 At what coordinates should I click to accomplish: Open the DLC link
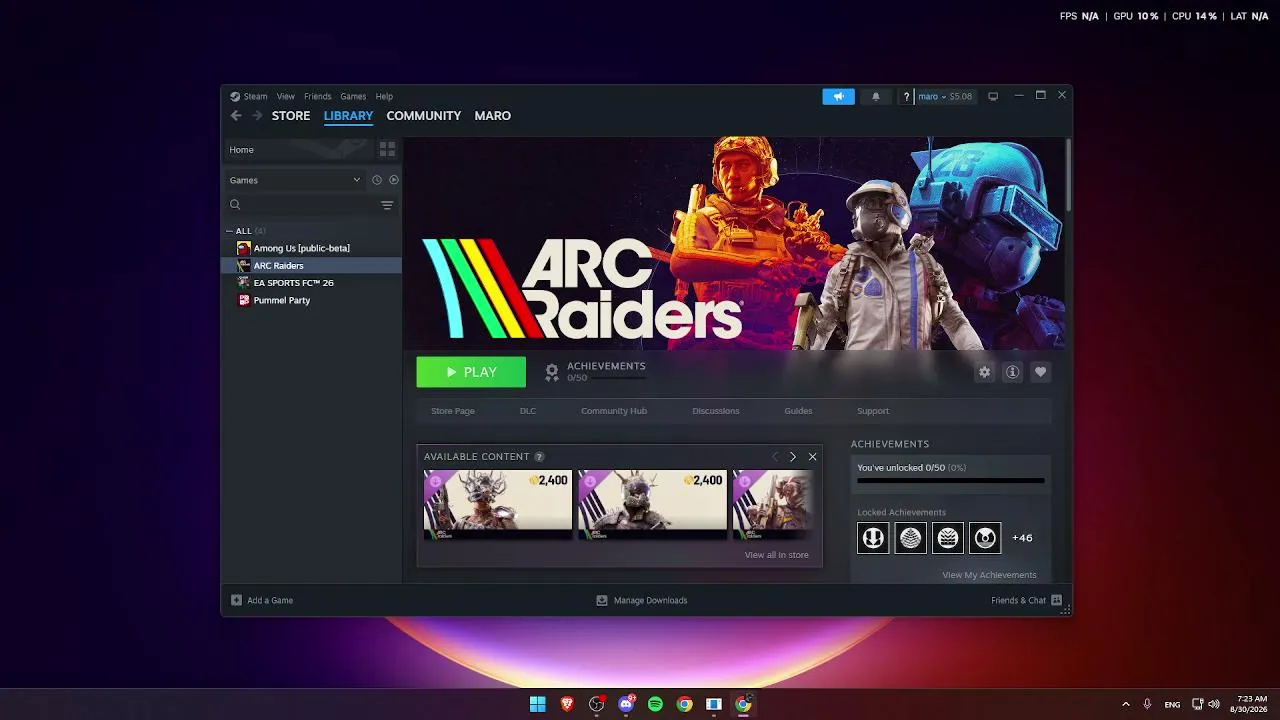(528, 411)
